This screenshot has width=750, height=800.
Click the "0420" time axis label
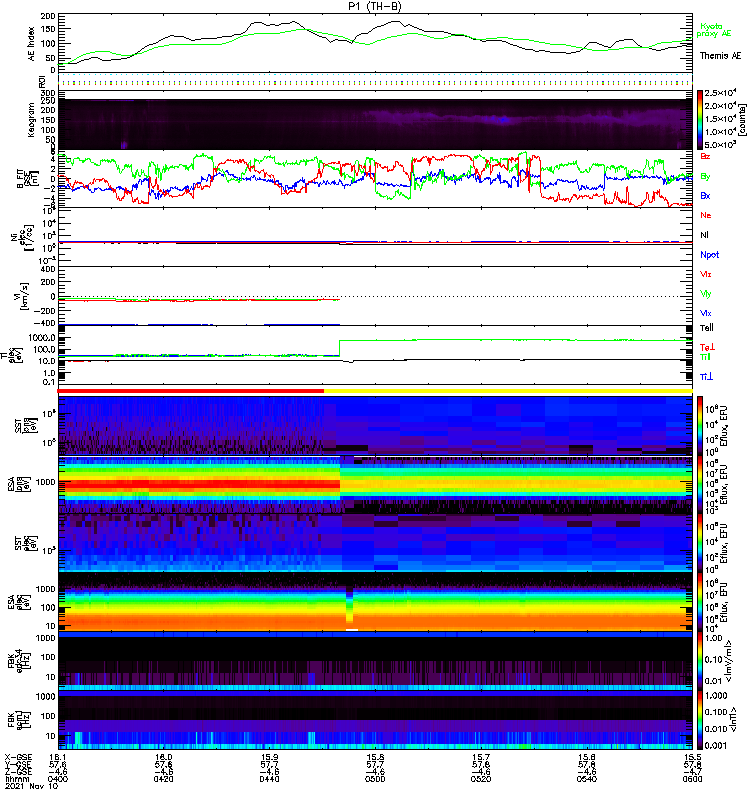163,779
